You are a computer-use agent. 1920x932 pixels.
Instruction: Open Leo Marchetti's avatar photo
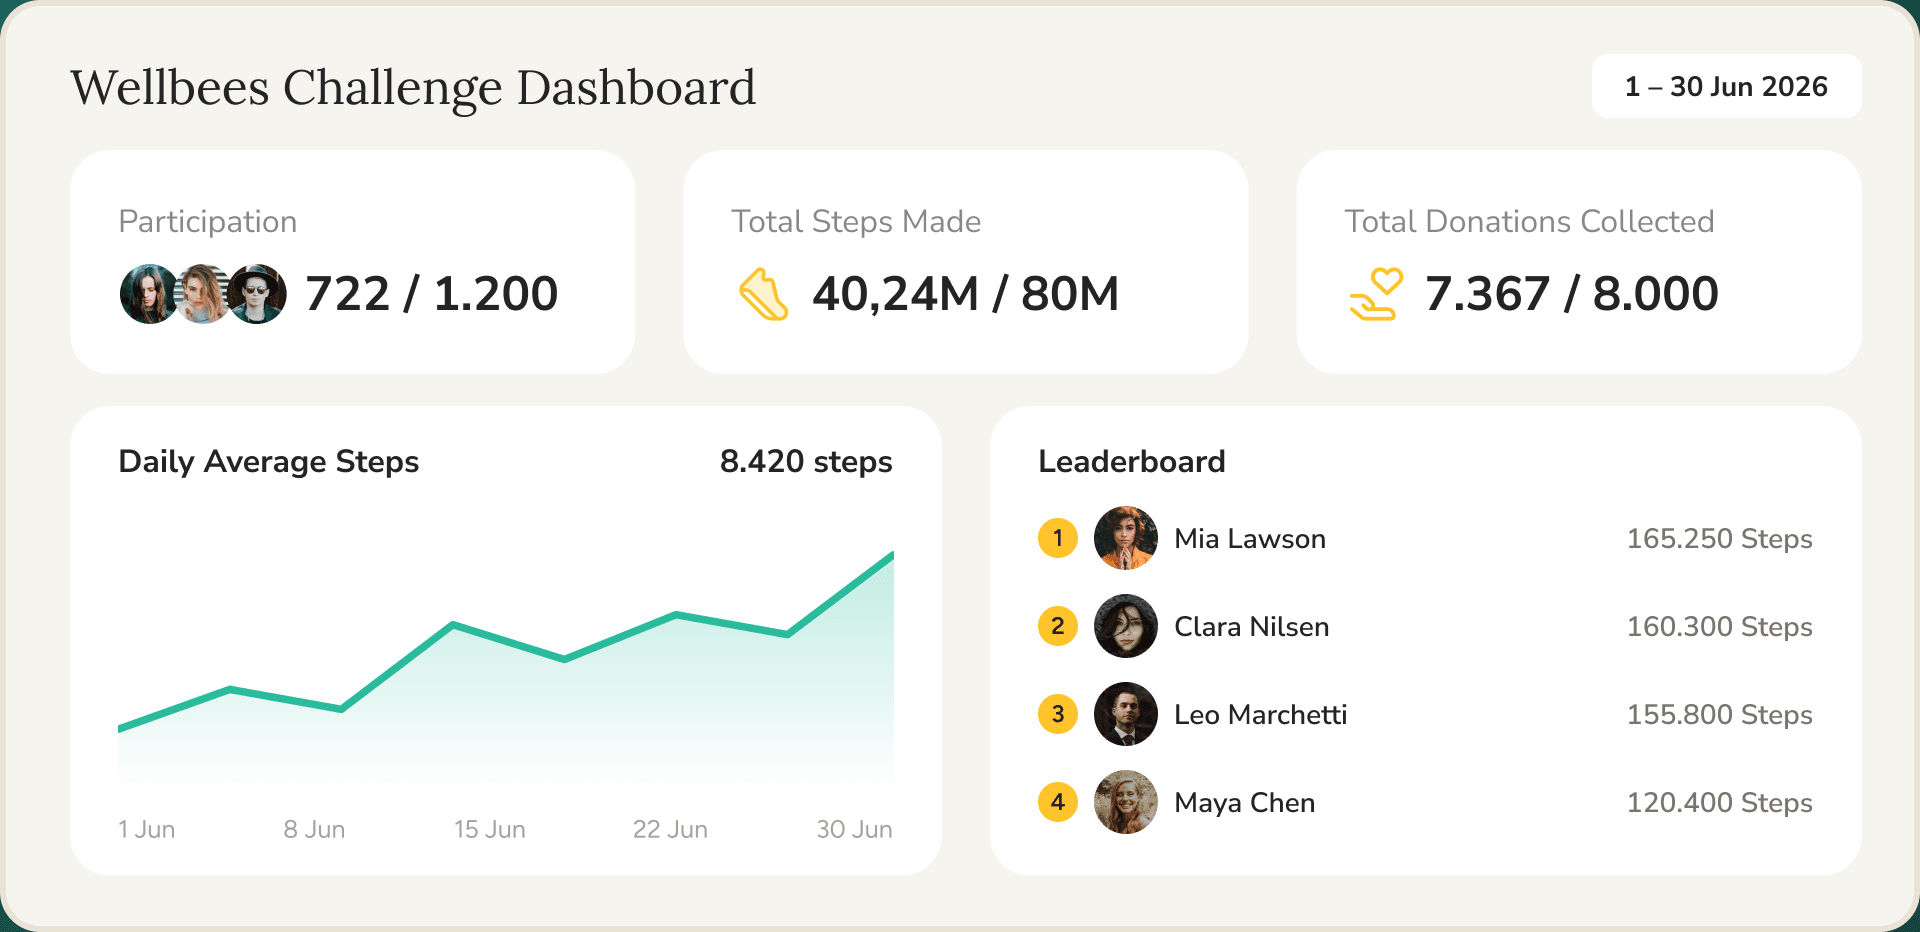(x=1126, y=714)
